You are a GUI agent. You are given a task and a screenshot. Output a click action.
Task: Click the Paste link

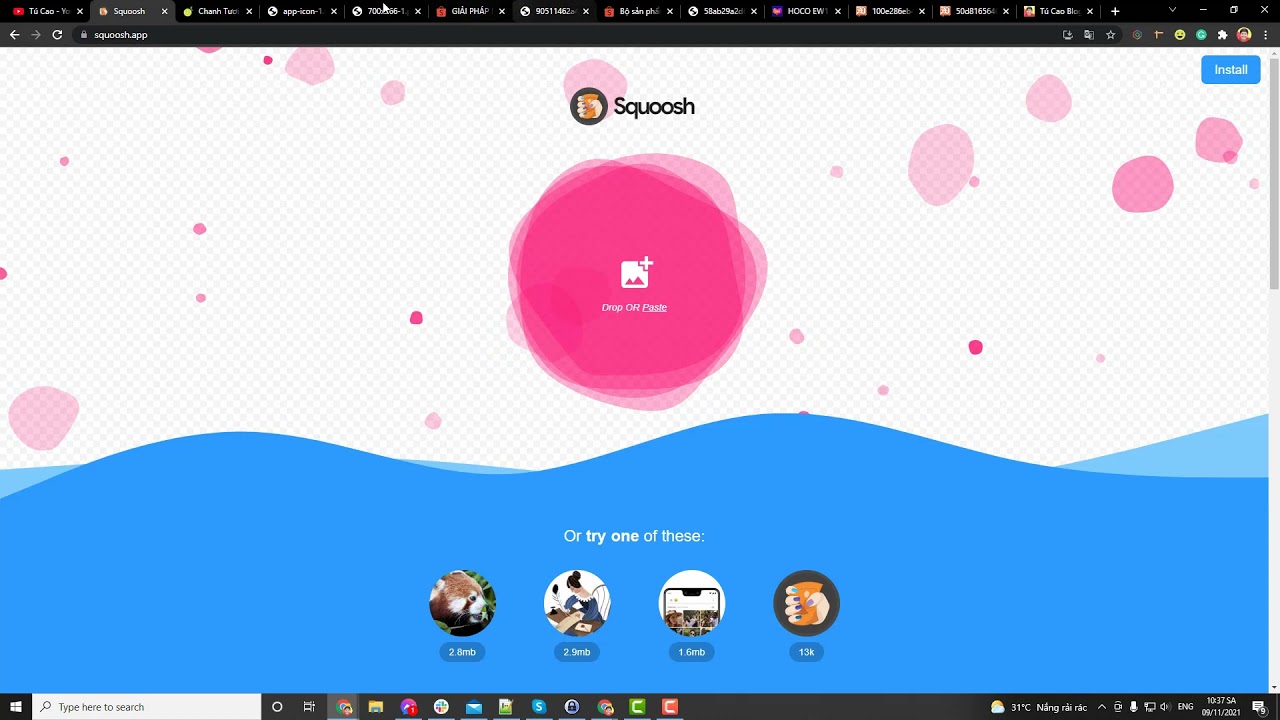pyautogui.click(x=654, y=307)
